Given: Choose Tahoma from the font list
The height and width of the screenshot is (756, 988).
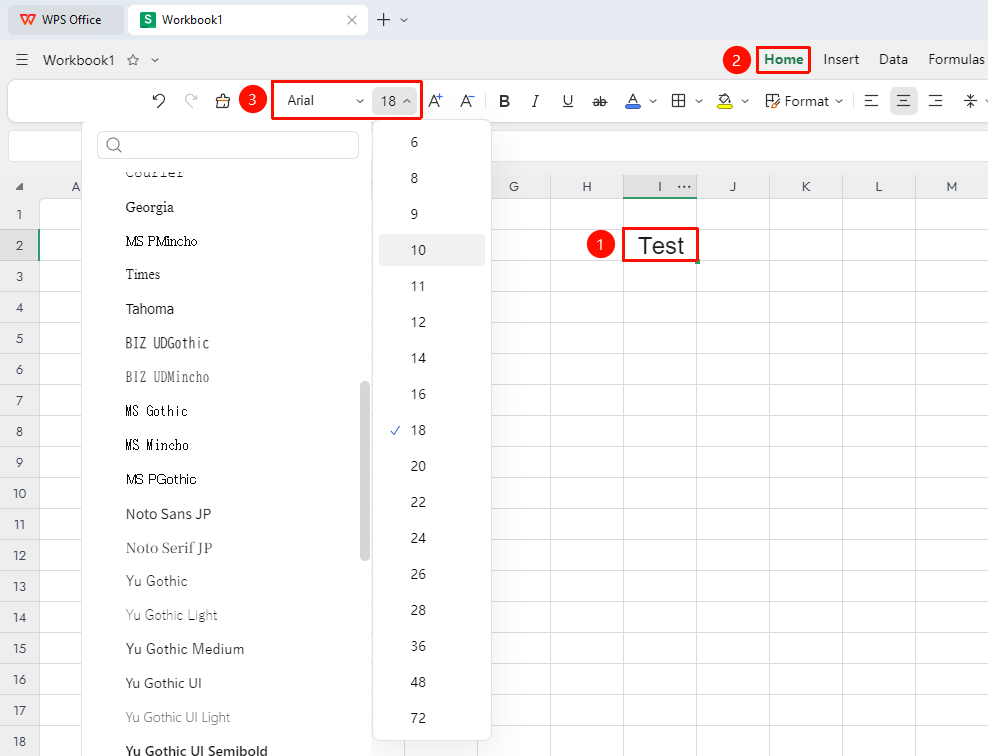Looking at the screenshot, I should pyautogui.click(x=149, y=309).
